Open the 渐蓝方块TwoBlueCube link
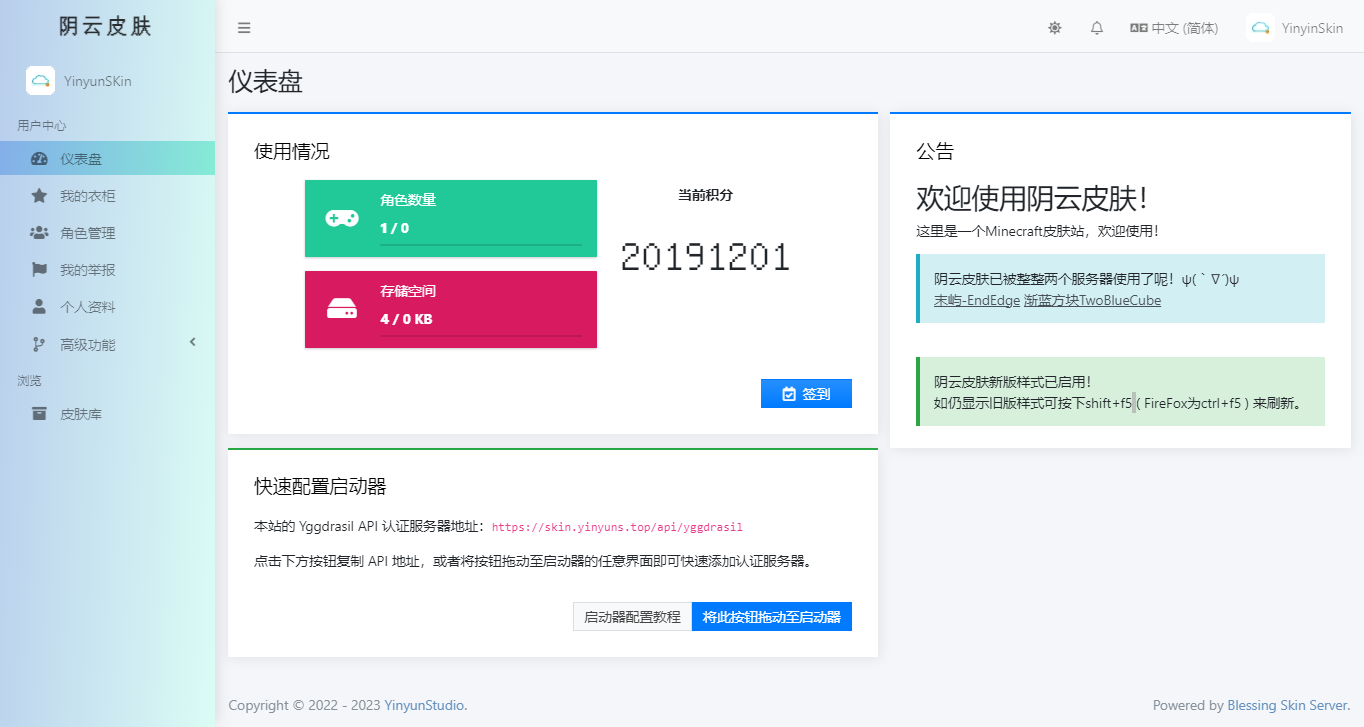This screenshot has height=727, width=1364. (x=1093, y=300)
